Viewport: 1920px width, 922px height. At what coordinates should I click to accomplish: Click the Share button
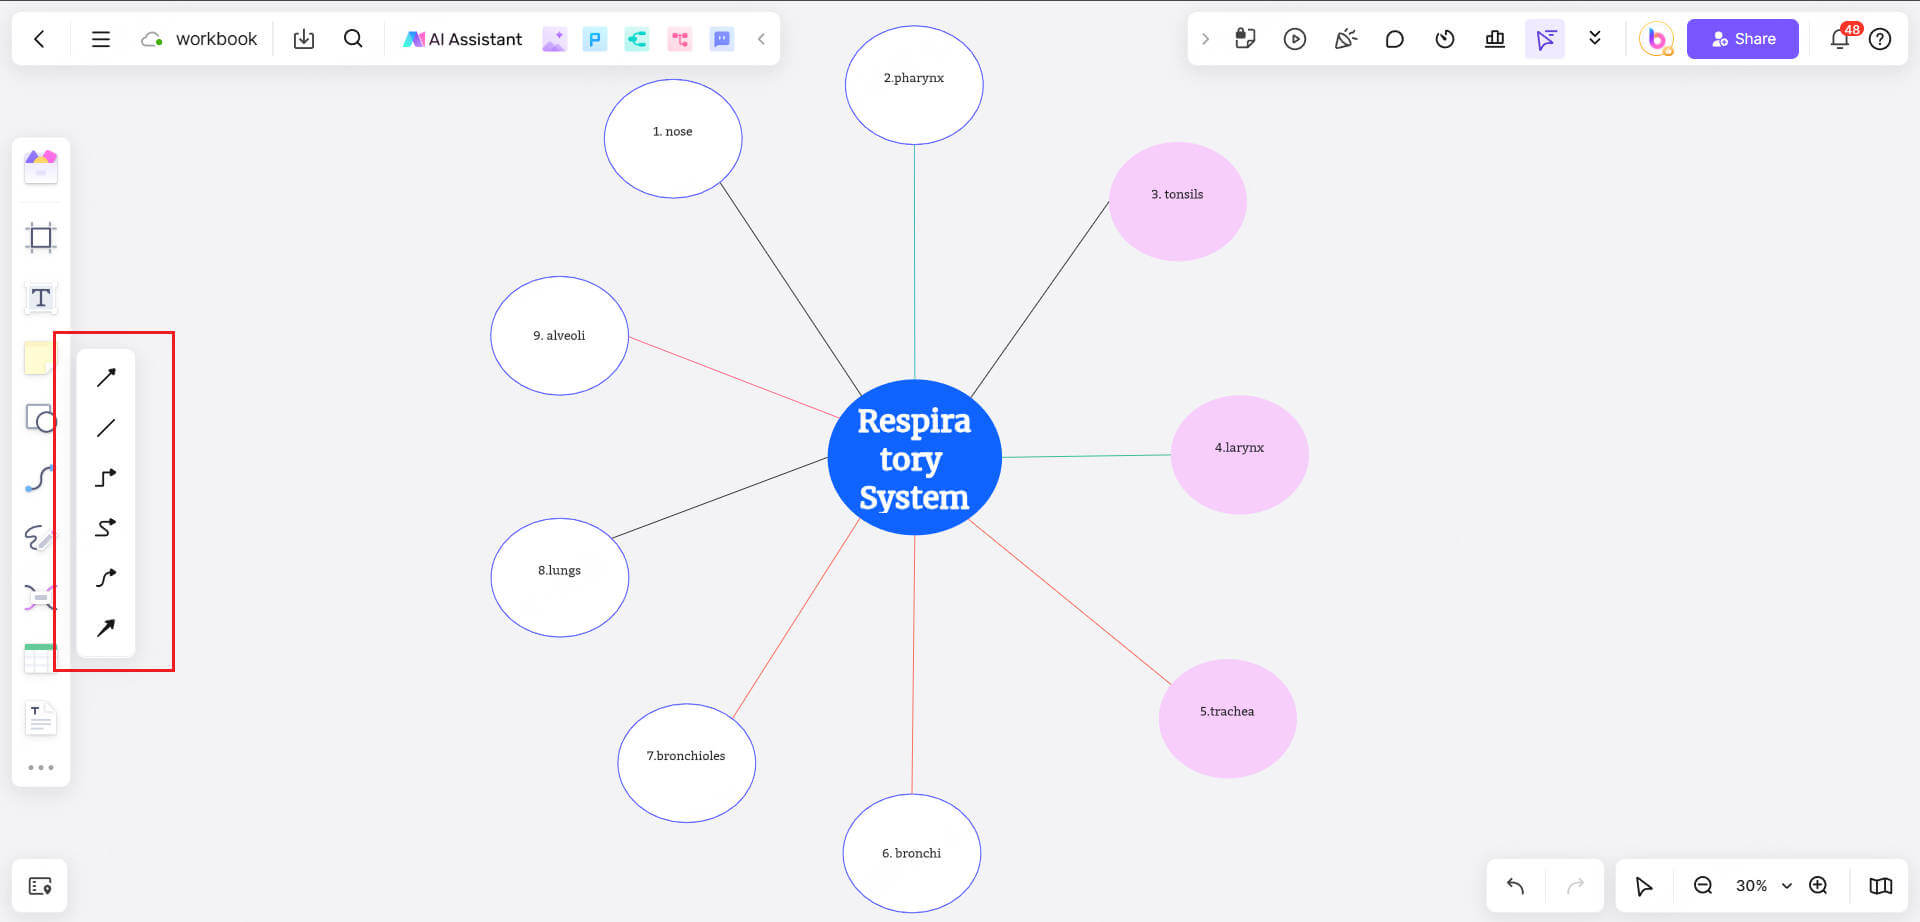[1742, 39]
